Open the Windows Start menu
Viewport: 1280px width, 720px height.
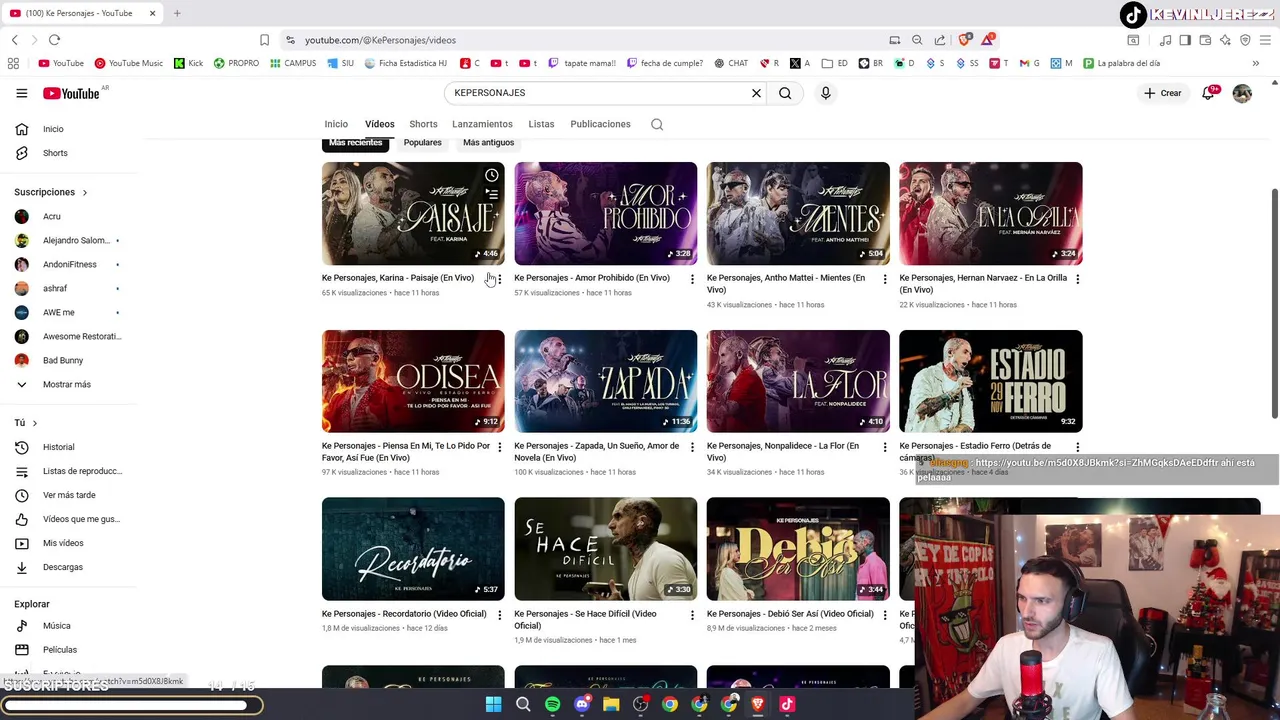pos(493,704)
